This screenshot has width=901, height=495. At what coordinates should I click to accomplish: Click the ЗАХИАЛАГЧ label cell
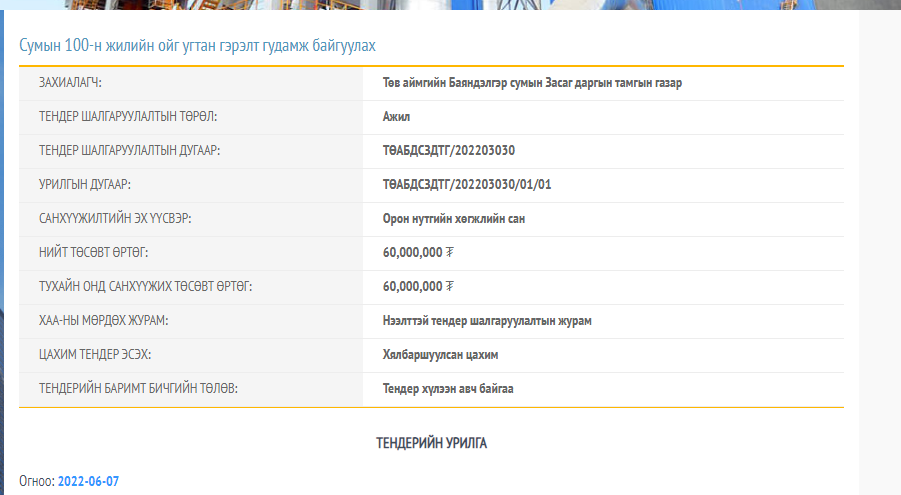pyautogui.click(x=70, y=83)
